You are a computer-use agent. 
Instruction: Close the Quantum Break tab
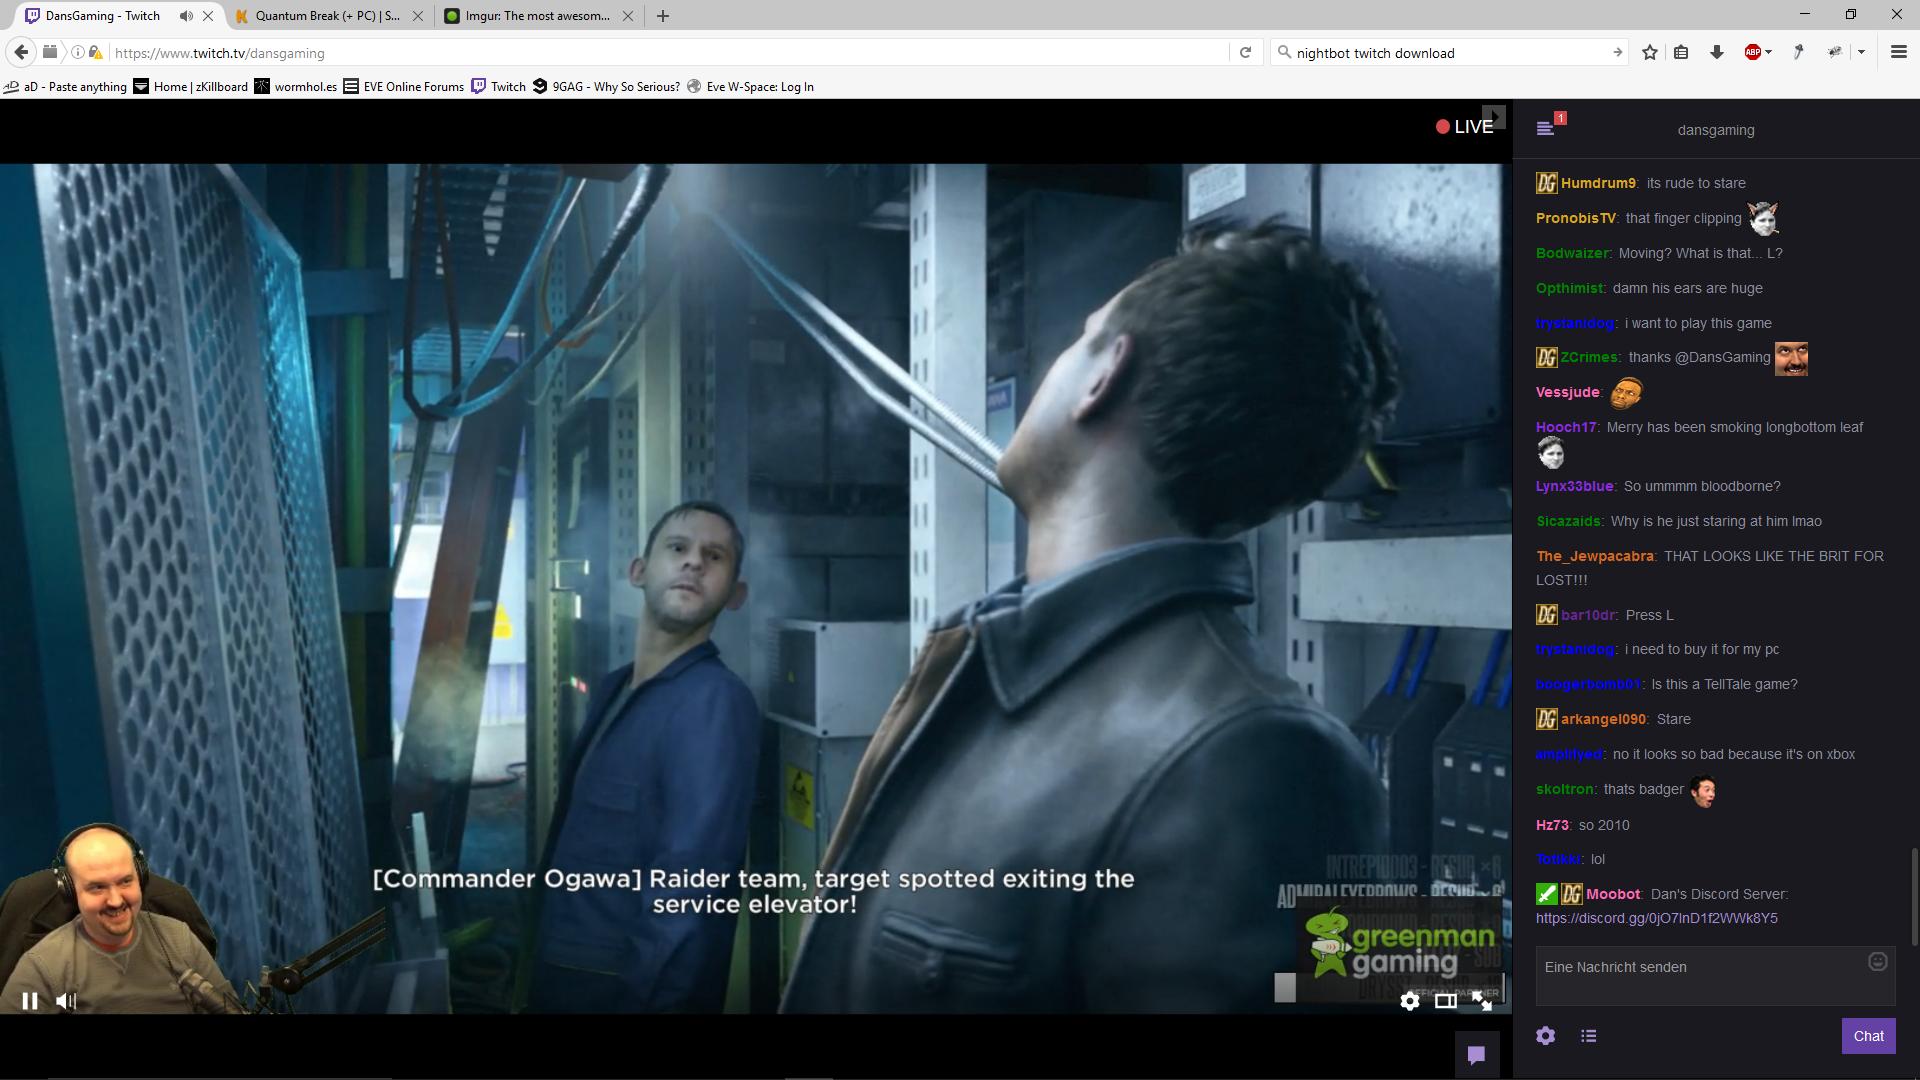click(x=418, y=16)
